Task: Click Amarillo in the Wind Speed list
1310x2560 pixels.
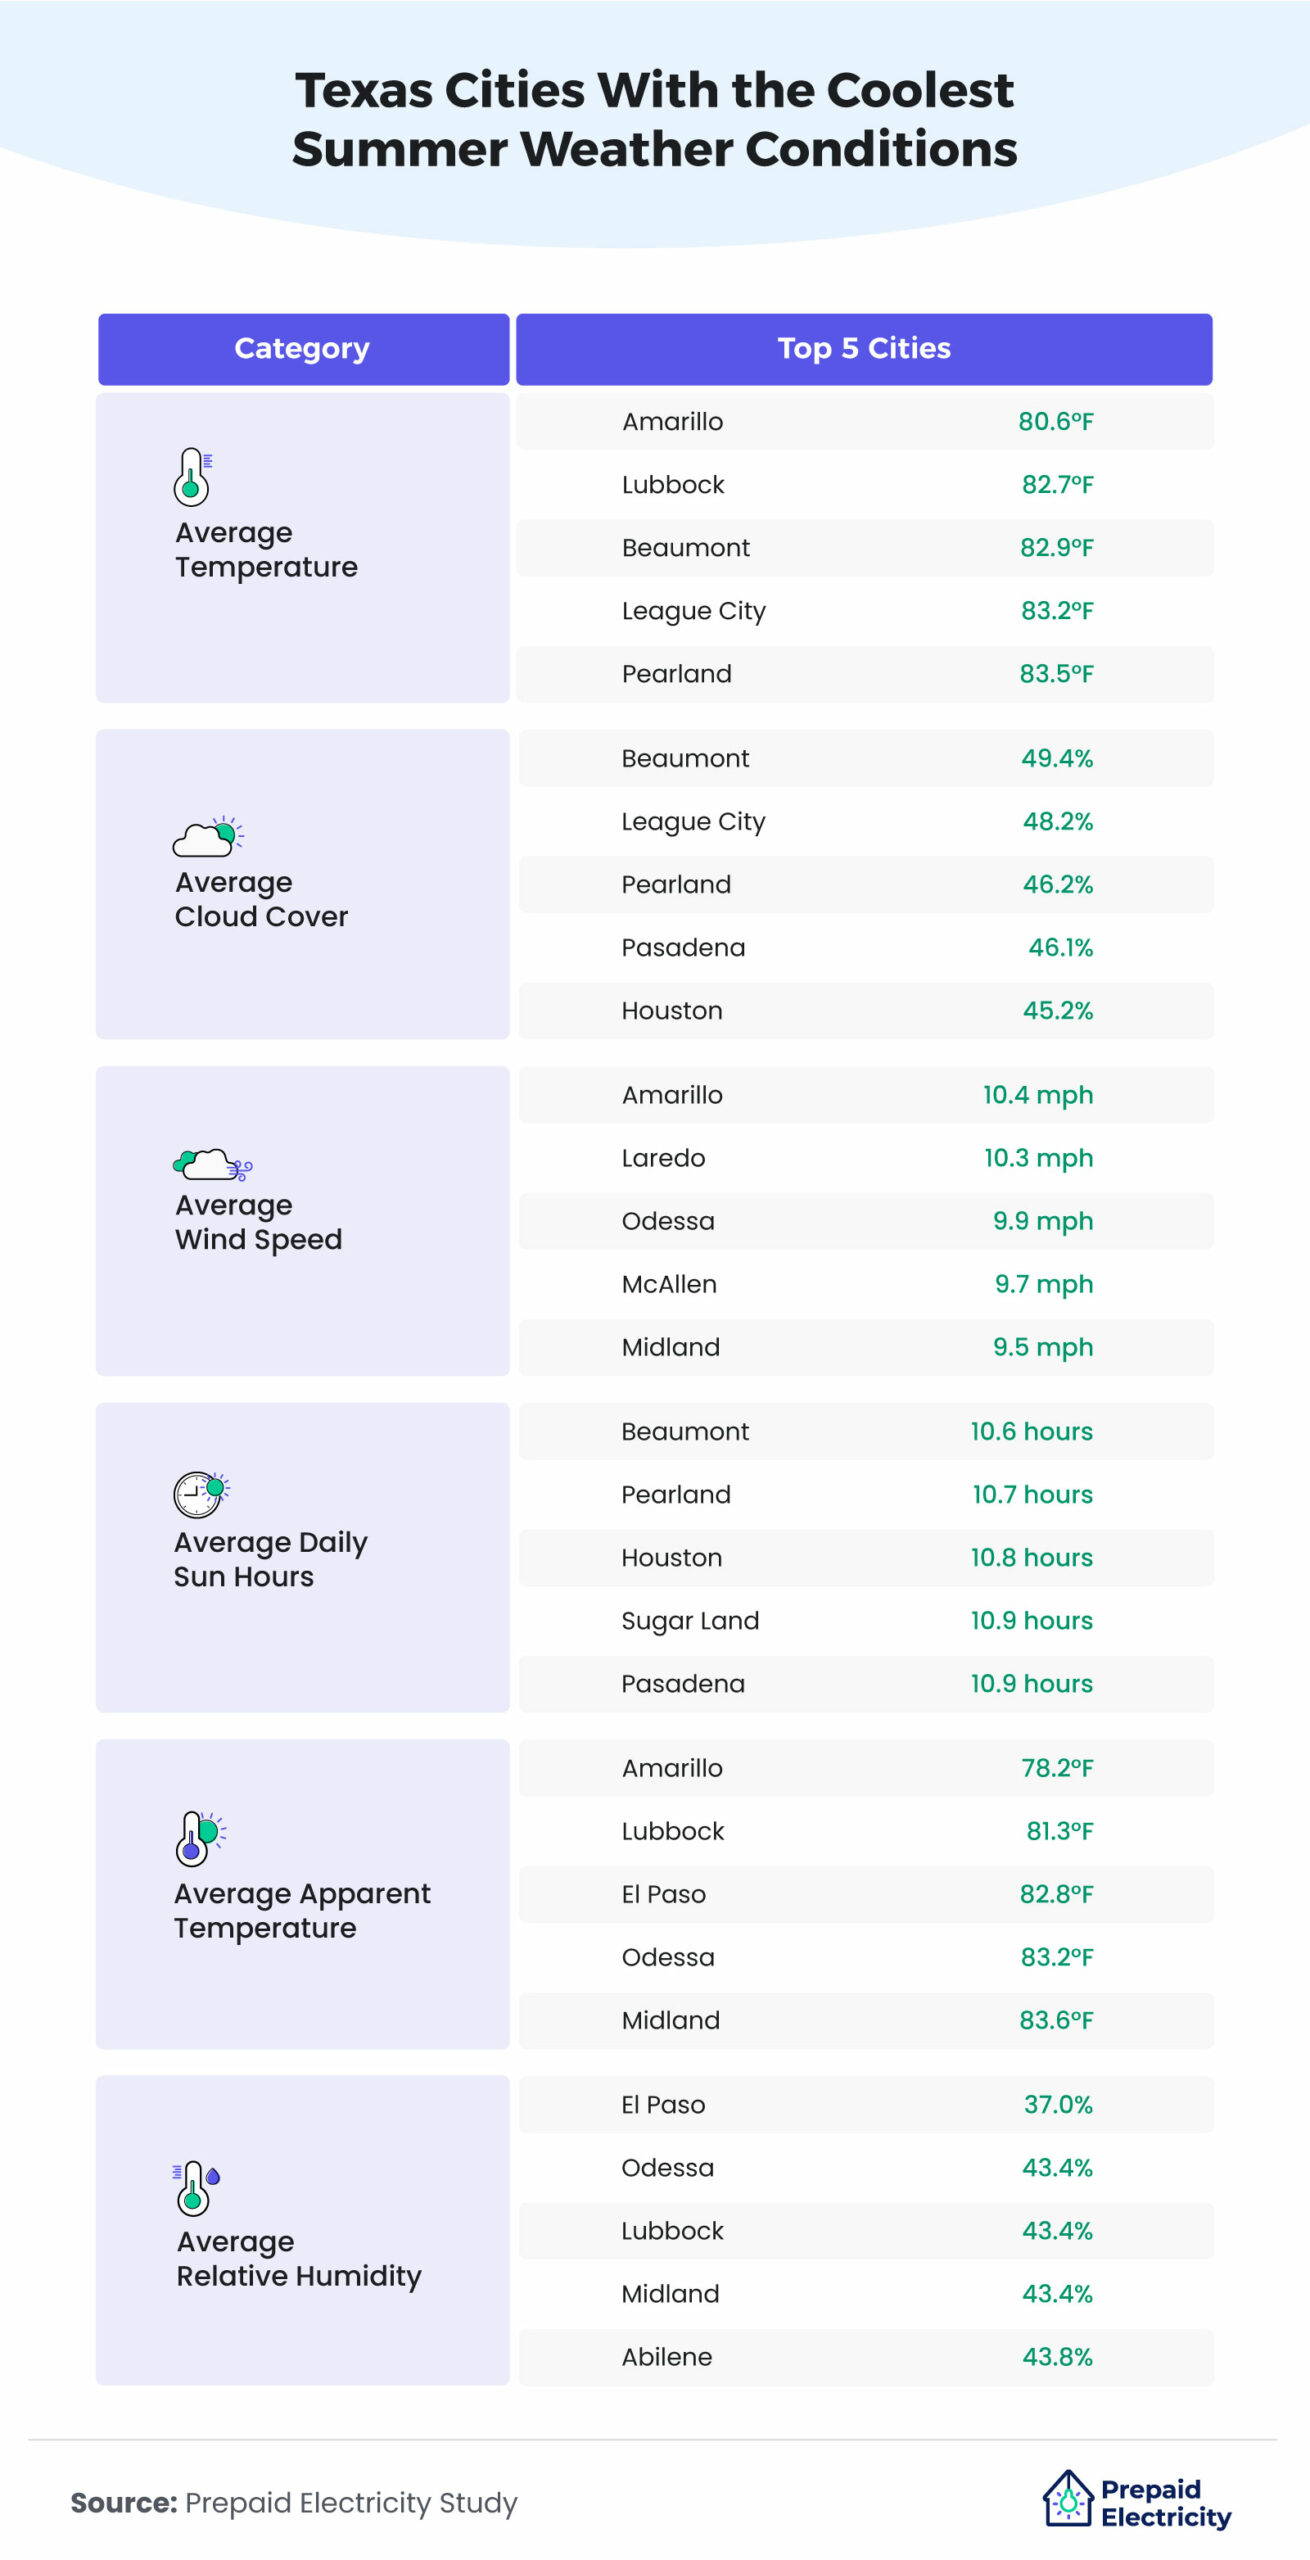Action: tap(672, 1094)
